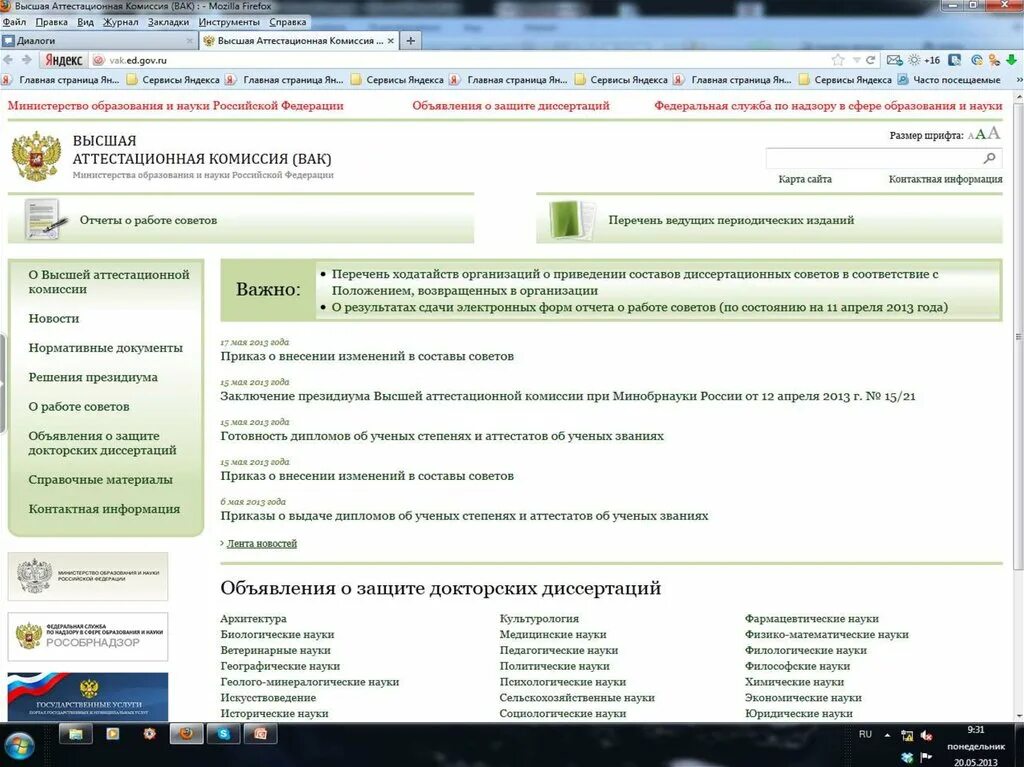Screen dimensions: 1024x767
Task: Open Часто посещаемые bookmark folder
Action: click(949, 80)
